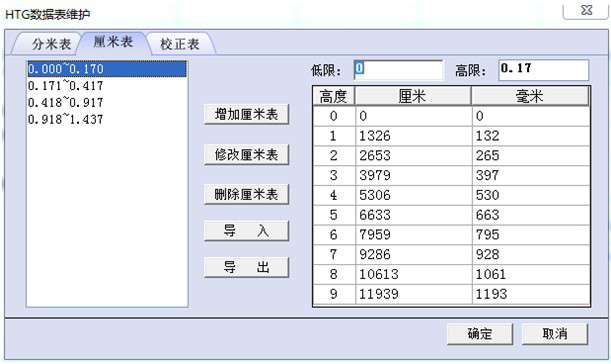Select the 毫米 cell 265
The image size is (611, 364).
click(531, 156)
